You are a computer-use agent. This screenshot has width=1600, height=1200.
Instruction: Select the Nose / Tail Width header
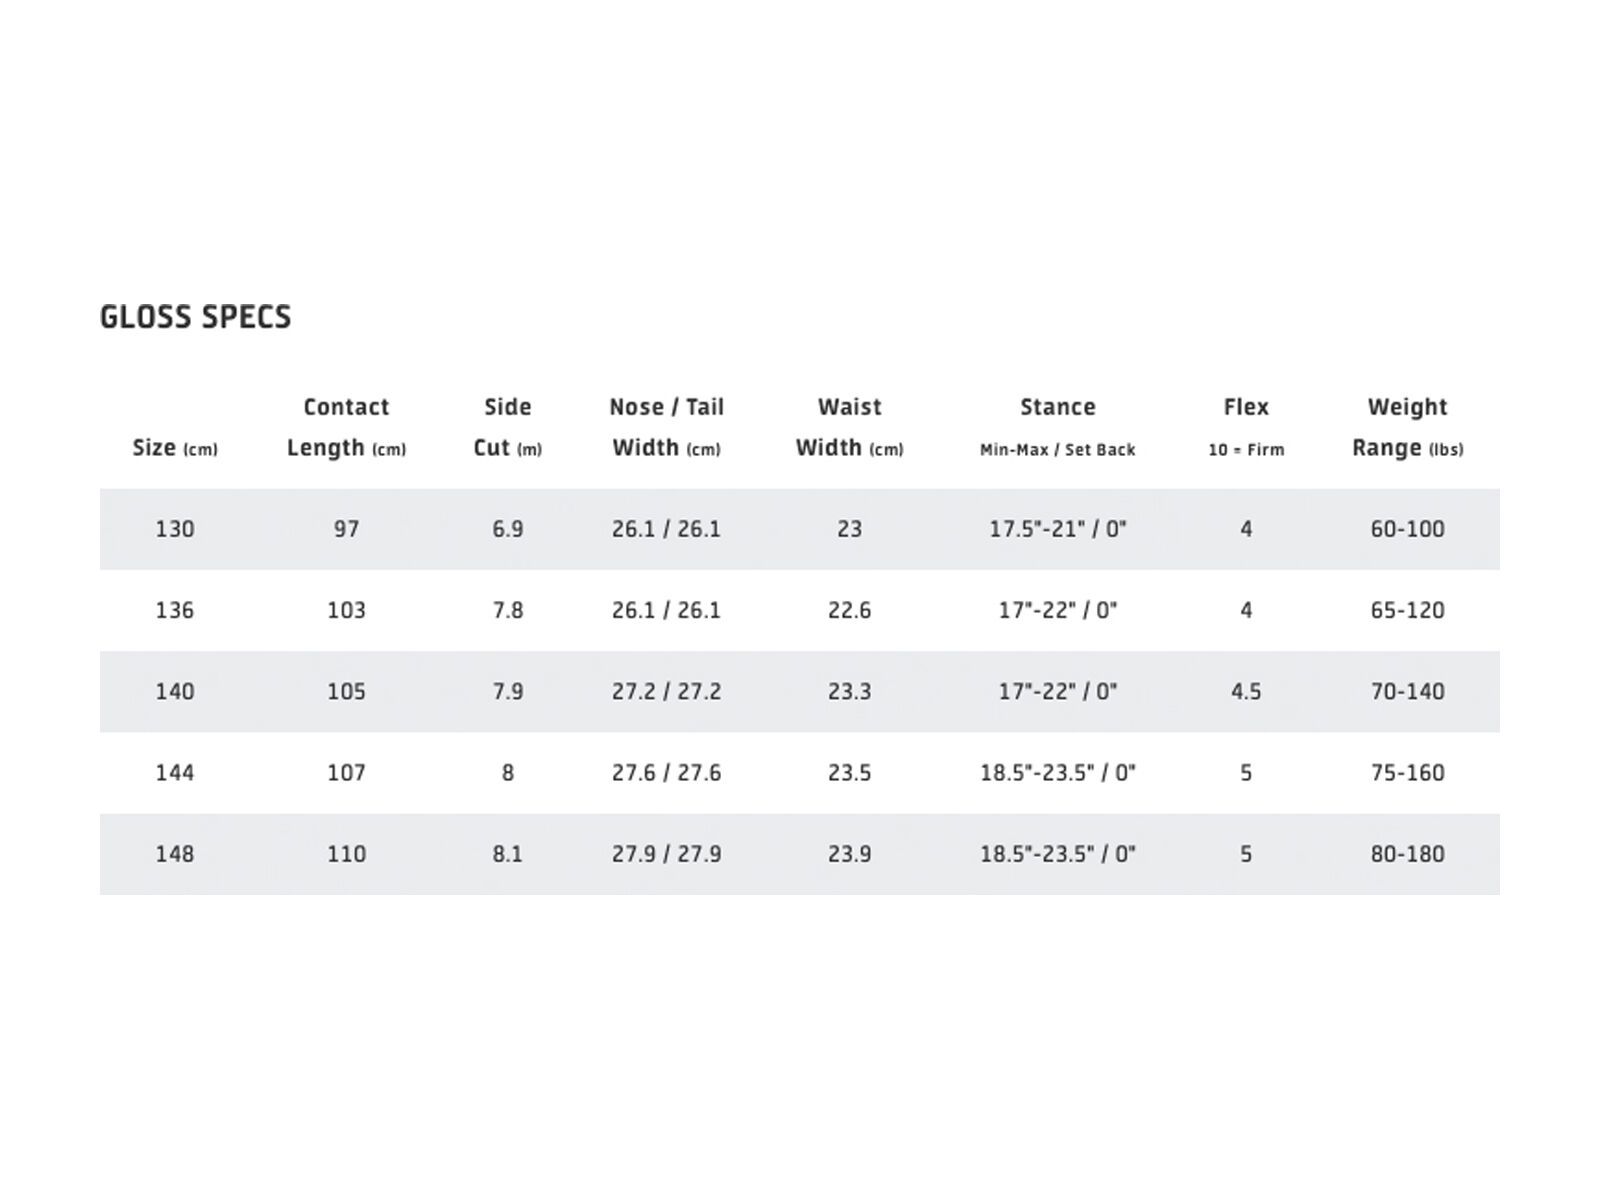pyautogui.click(x=666, y=427)
